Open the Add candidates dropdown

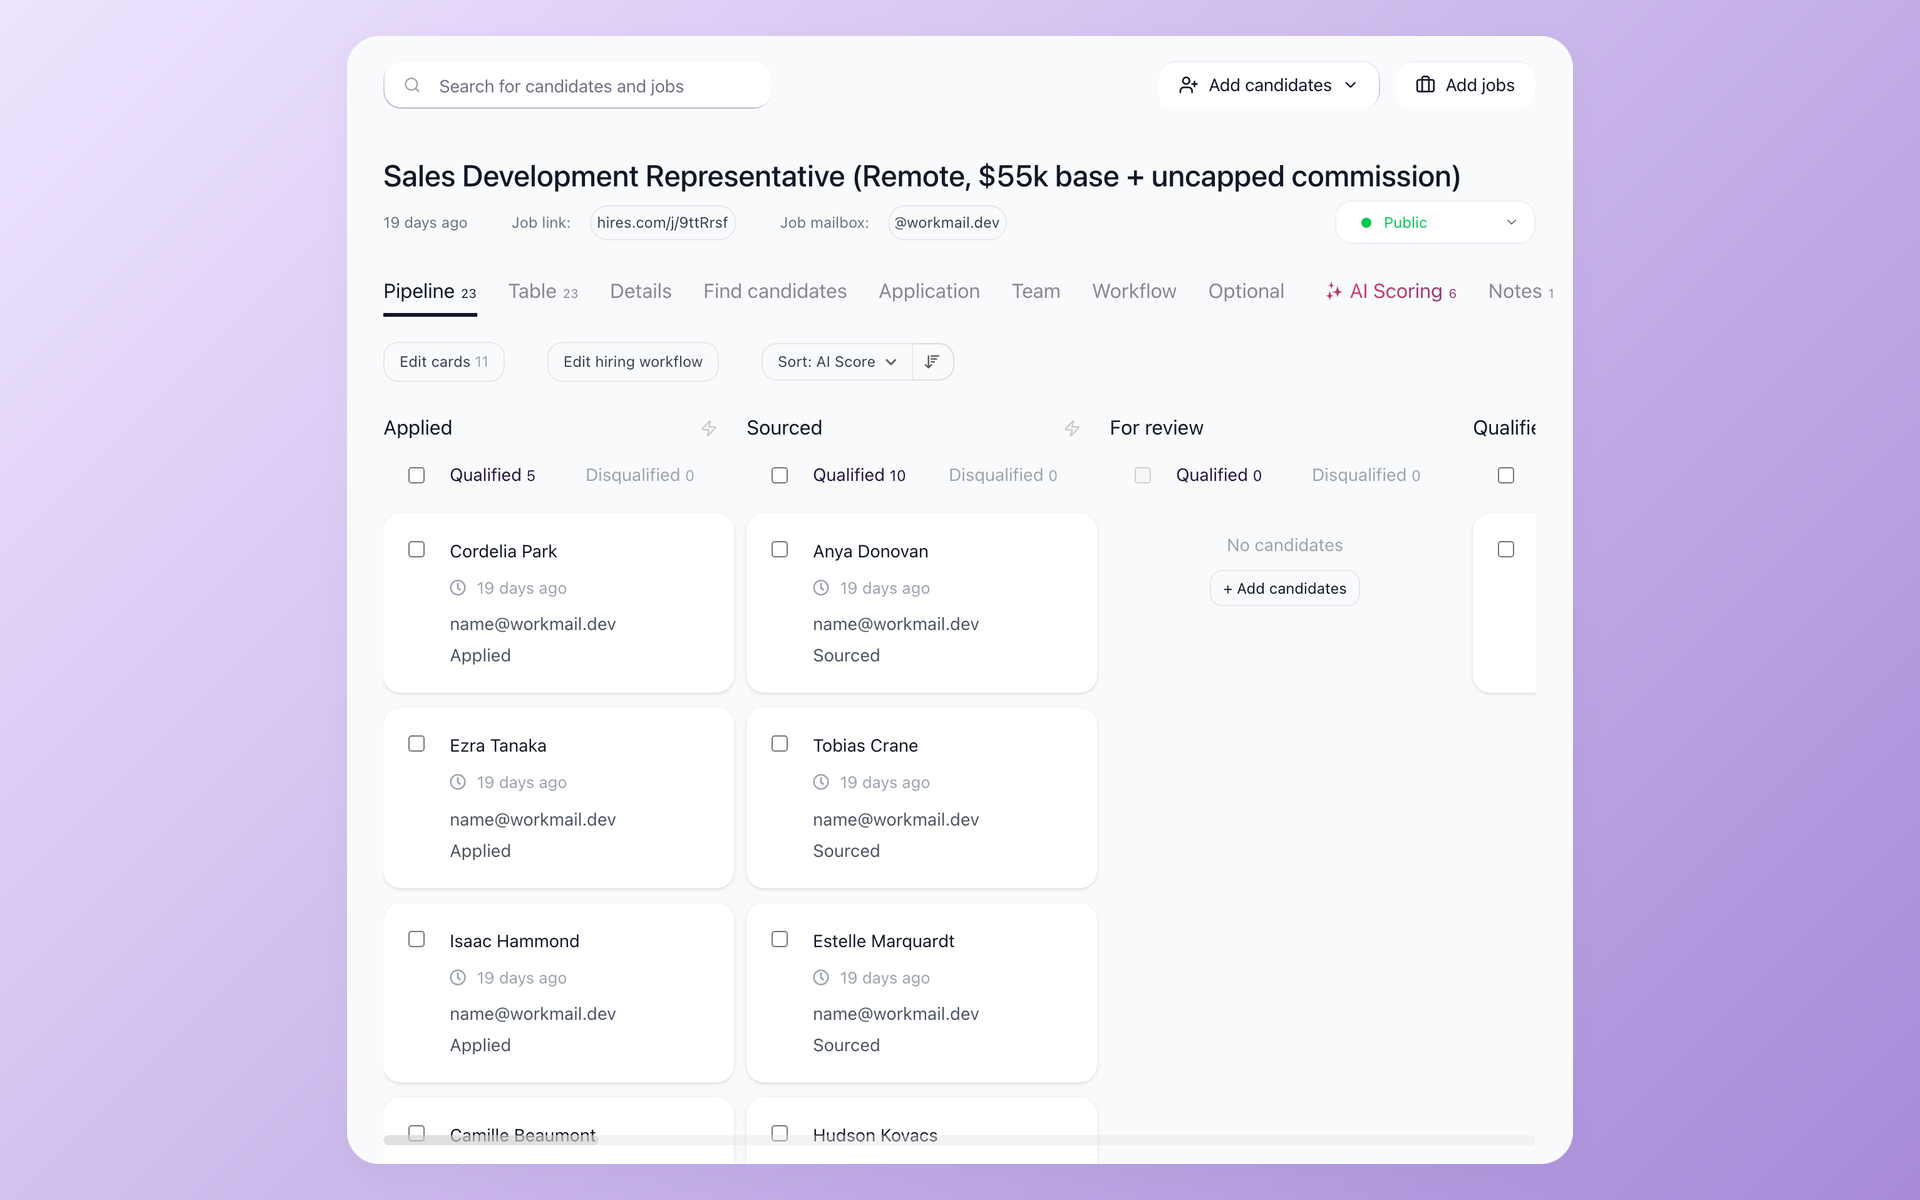(1268, 85)
